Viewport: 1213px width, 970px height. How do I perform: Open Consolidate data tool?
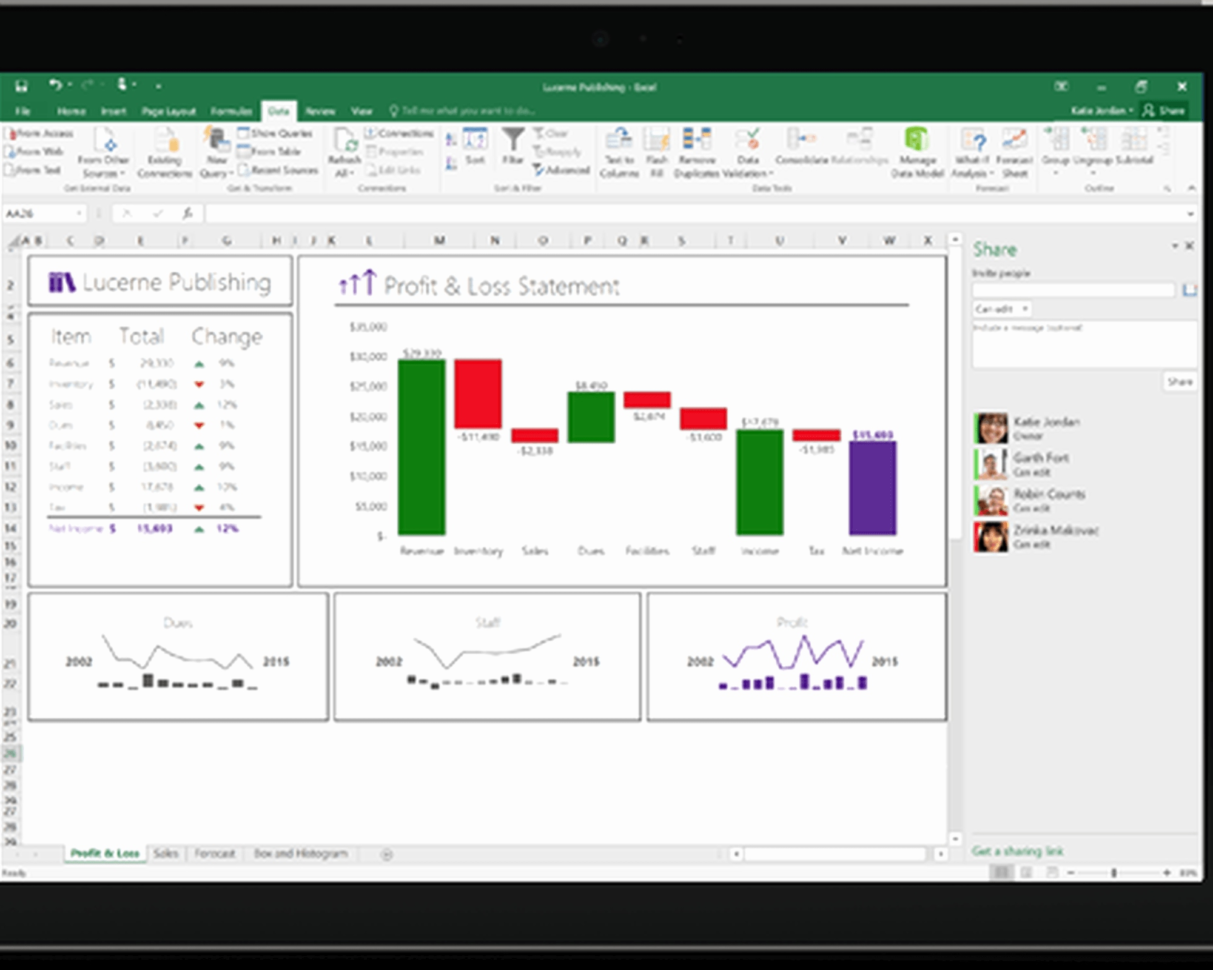pyautogui.click(x=801, y=147)
